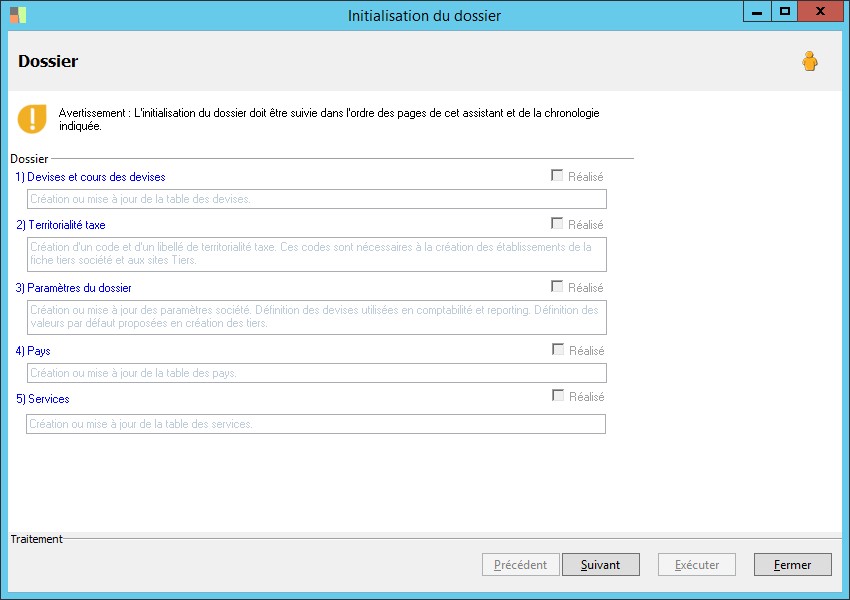Maximize the Initialisation du dossier window

click(784, 11)
